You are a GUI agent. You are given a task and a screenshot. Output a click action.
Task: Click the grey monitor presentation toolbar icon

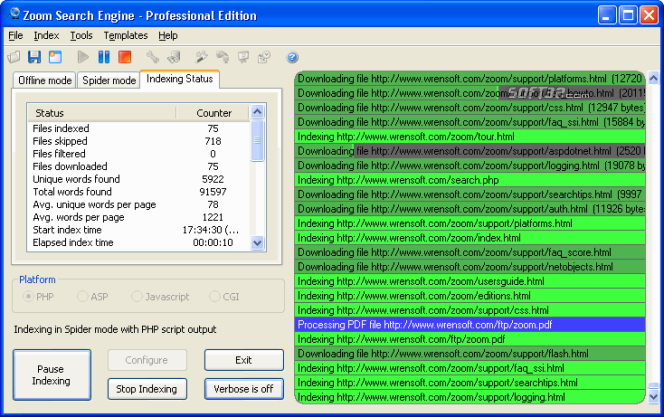tap(243, 57)
